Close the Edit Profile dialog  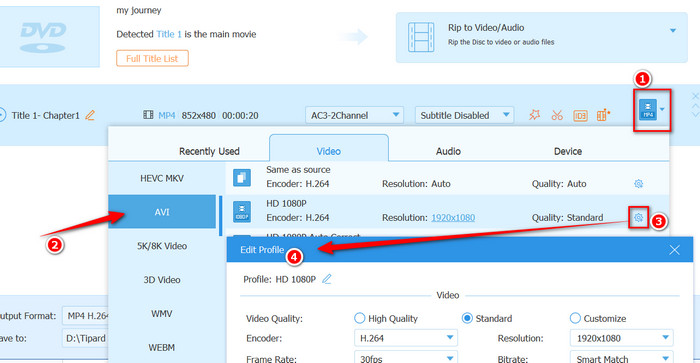[x=674, y=250]
